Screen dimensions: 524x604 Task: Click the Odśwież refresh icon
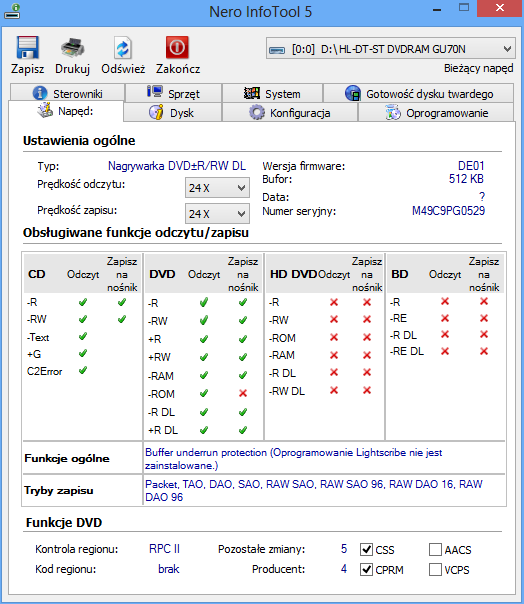click(x=123, y=48)
